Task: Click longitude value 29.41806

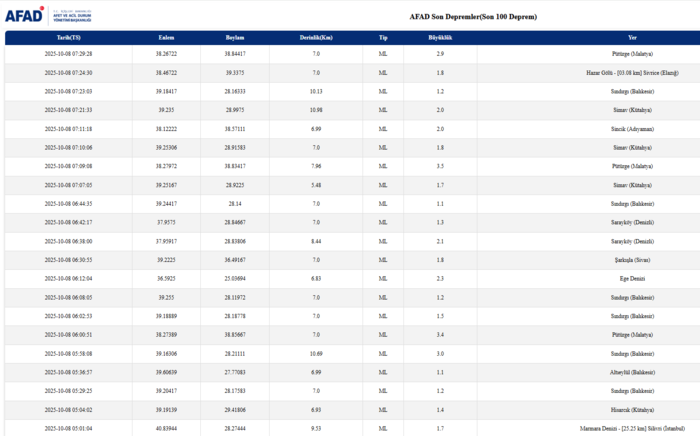Action: 235,410
